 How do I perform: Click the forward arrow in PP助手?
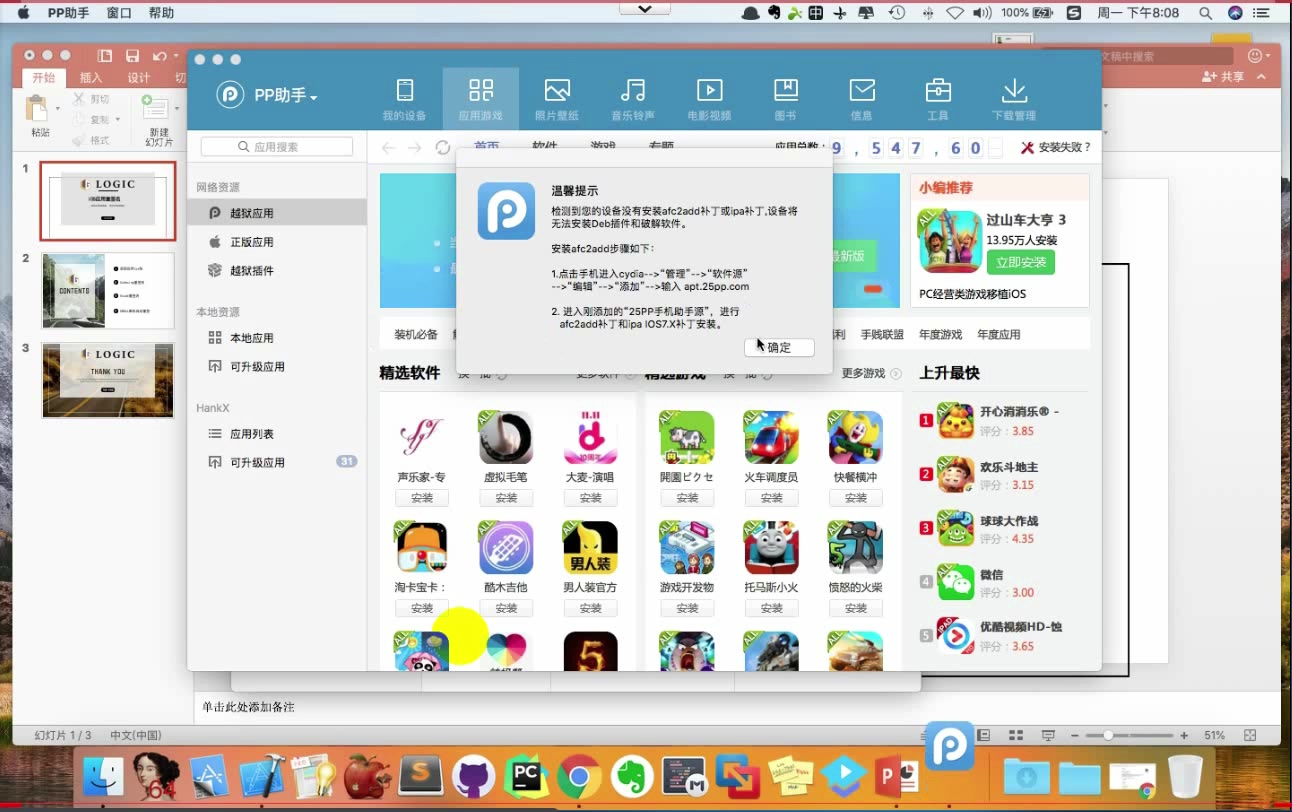point(415,148)
